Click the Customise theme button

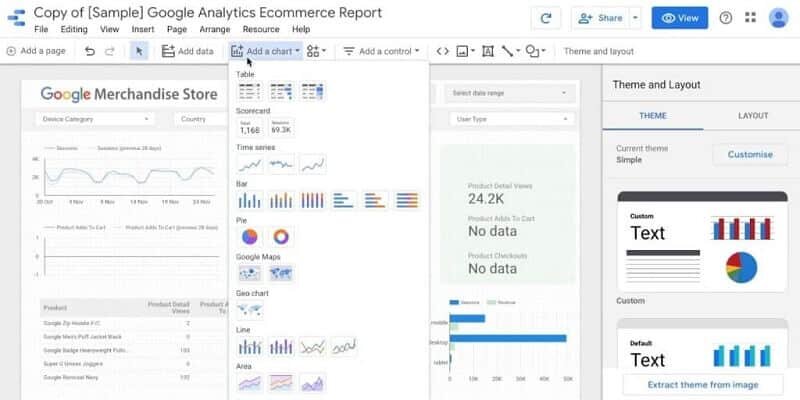point(750,154)
